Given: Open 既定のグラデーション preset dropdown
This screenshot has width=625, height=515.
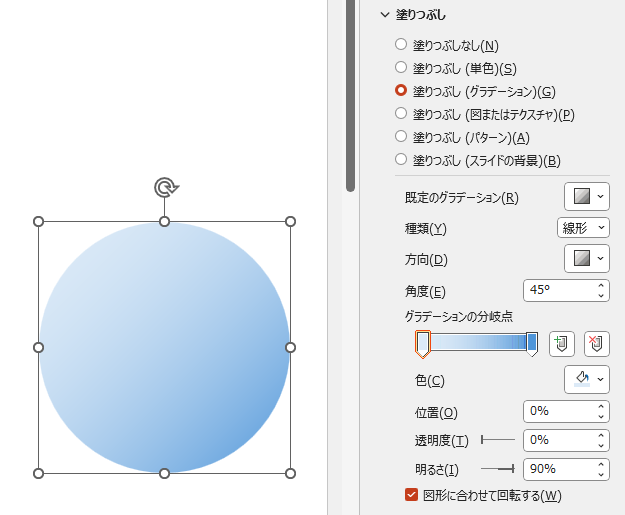Looking at the screenshot, I should [587, 196].
